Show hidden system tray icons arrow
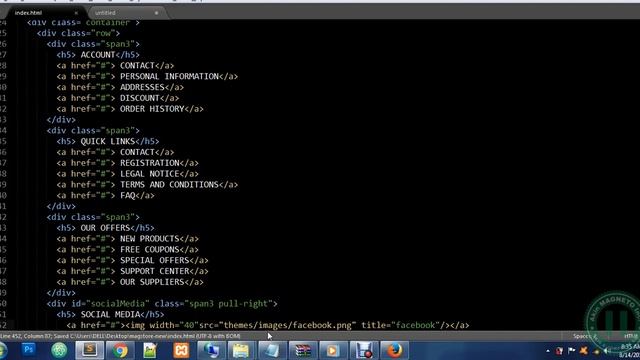The width and height of the screenshot is (640, 360). (548, 351)
